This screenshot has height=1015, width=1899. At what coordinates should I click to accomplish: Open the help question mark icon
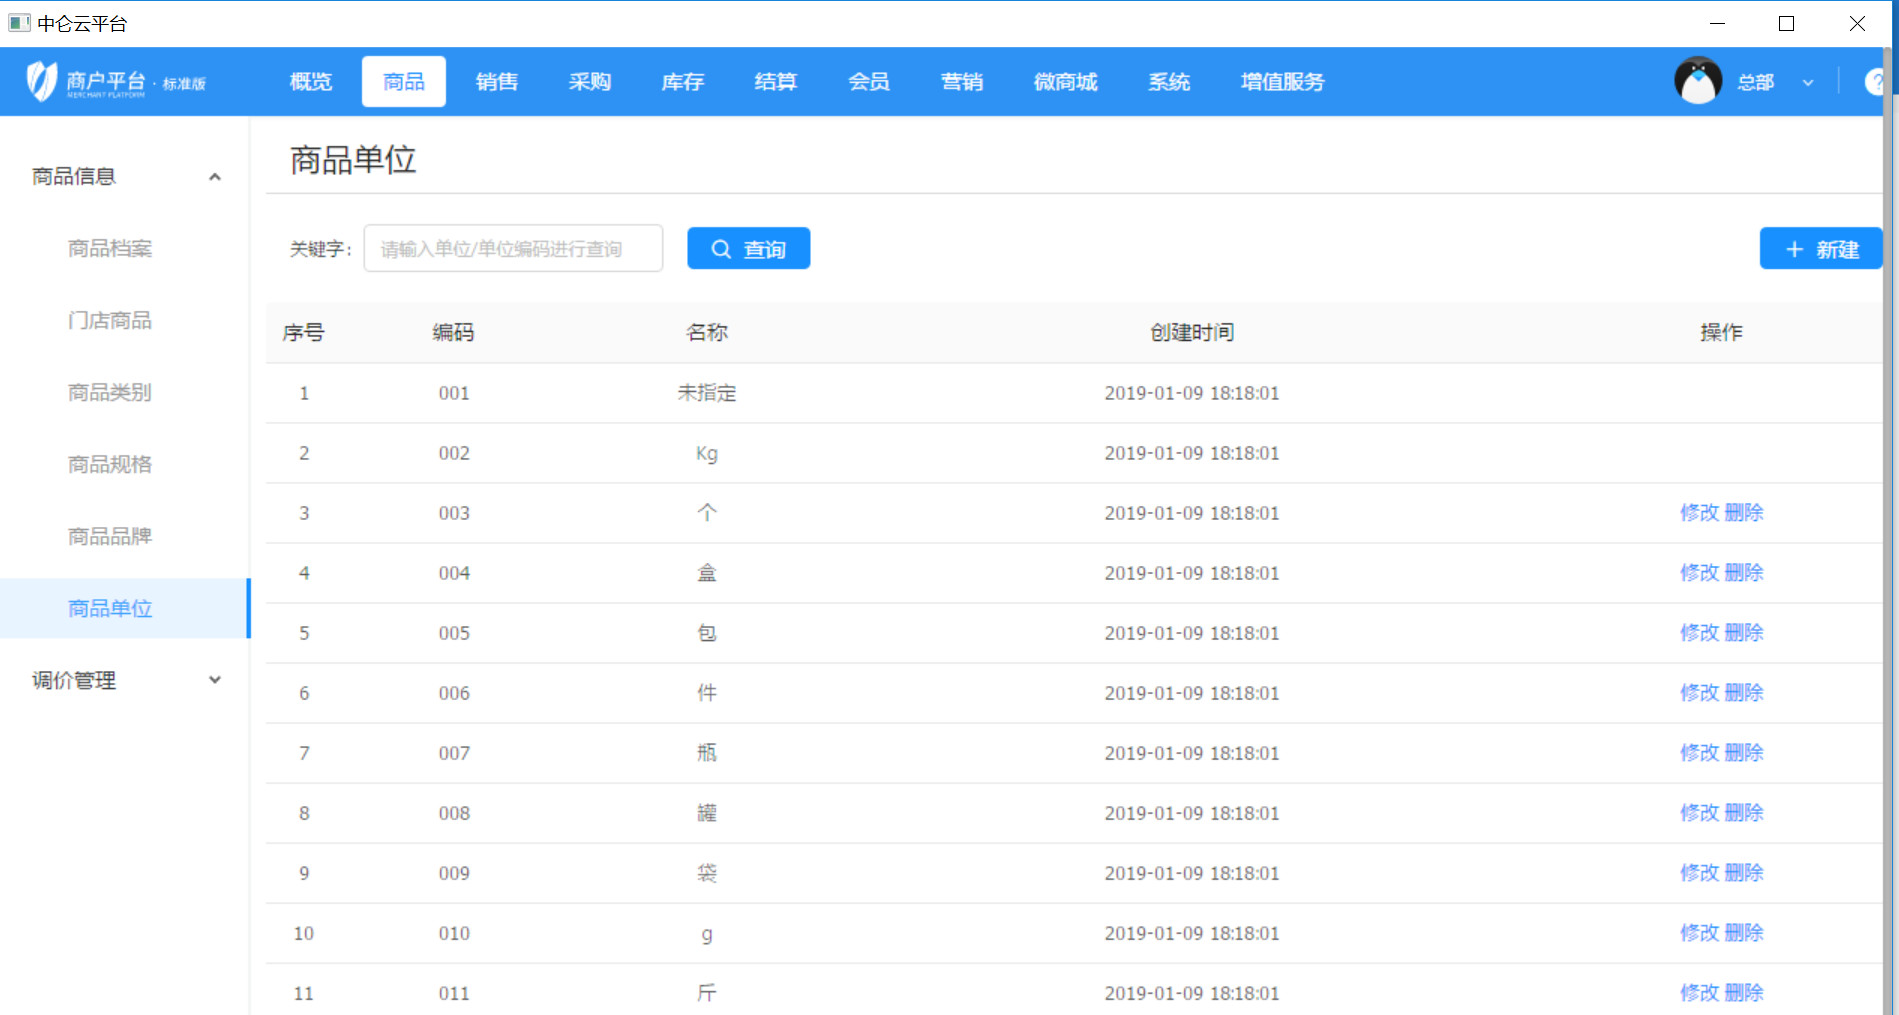pyautogui.click(x=1878, y=80)
